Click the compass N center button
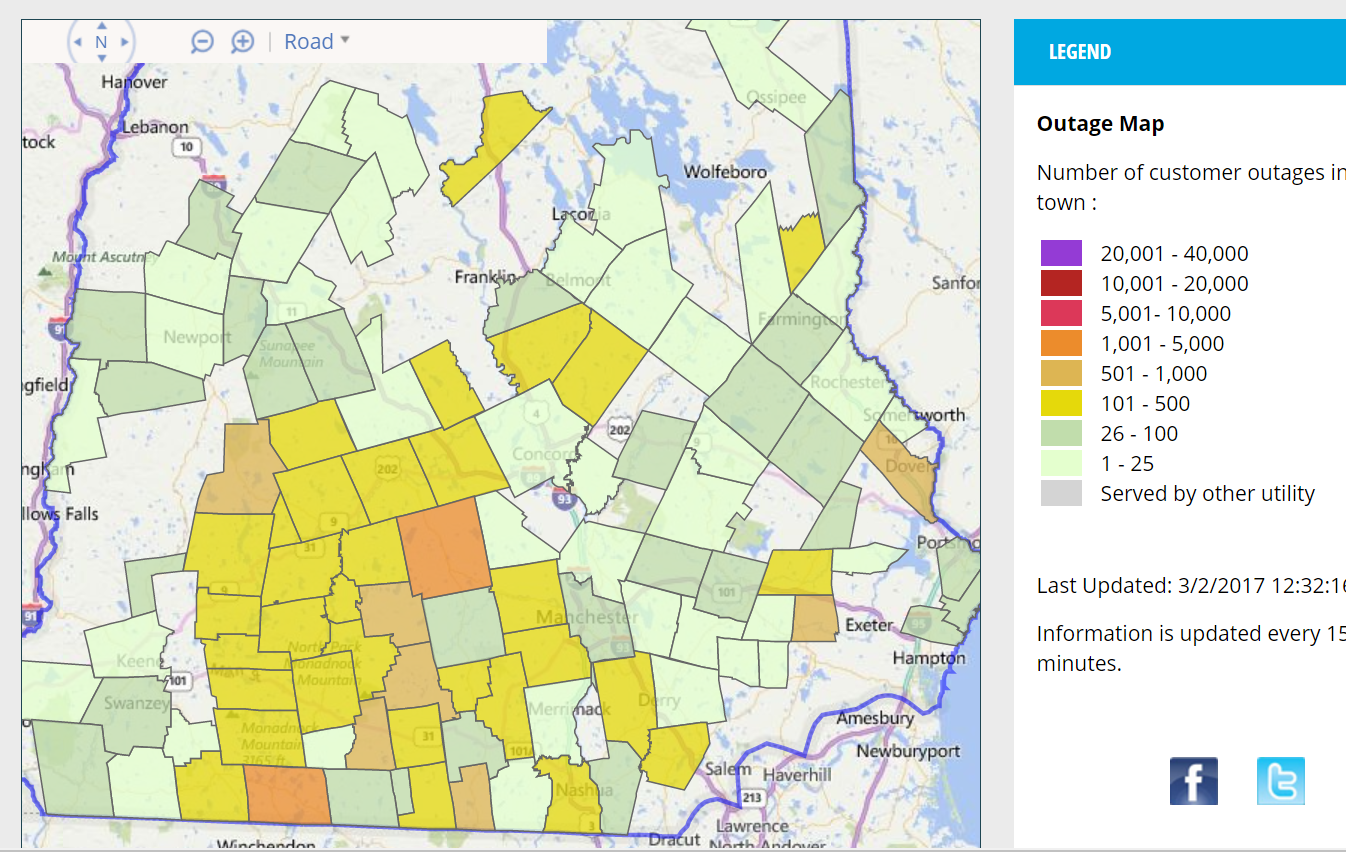1346x852 pixels. click(x=101, y=42)
